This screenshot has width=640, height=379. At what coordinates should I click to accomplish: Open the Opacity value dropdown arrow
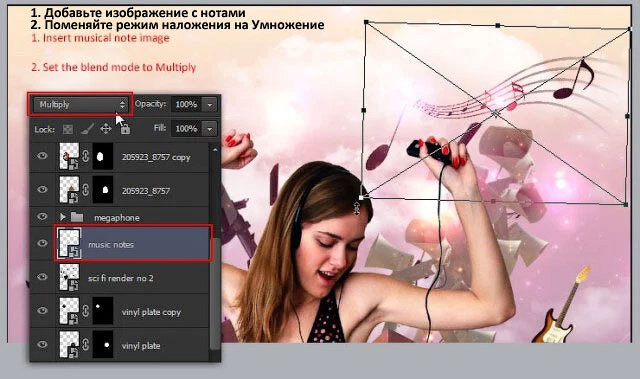210,105
